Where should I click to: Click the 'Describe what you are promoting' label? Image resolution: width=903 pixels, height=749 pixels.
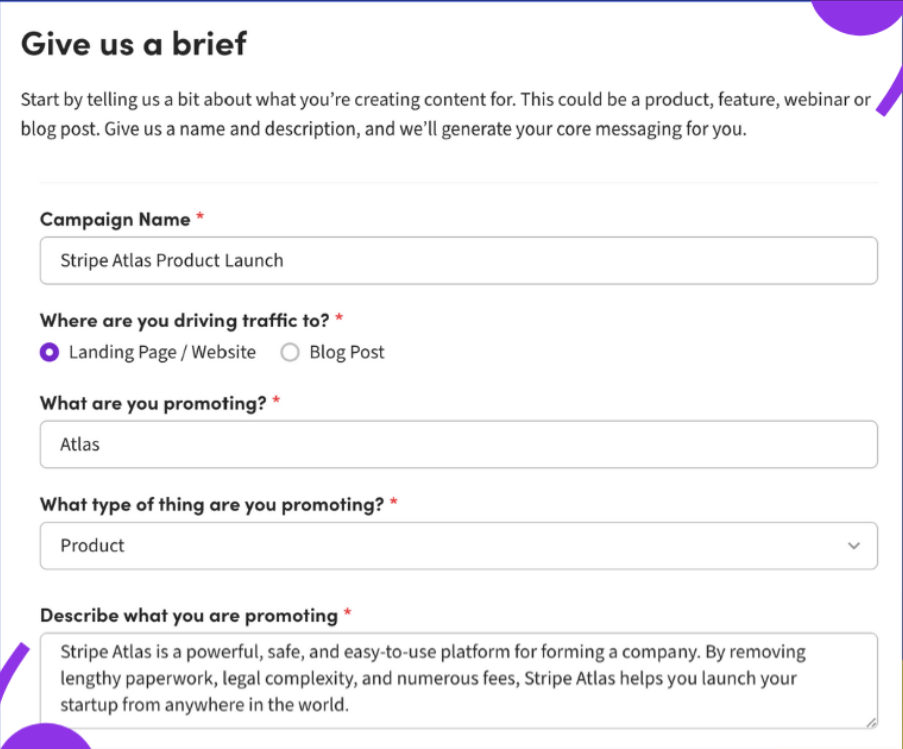(188, 615)
